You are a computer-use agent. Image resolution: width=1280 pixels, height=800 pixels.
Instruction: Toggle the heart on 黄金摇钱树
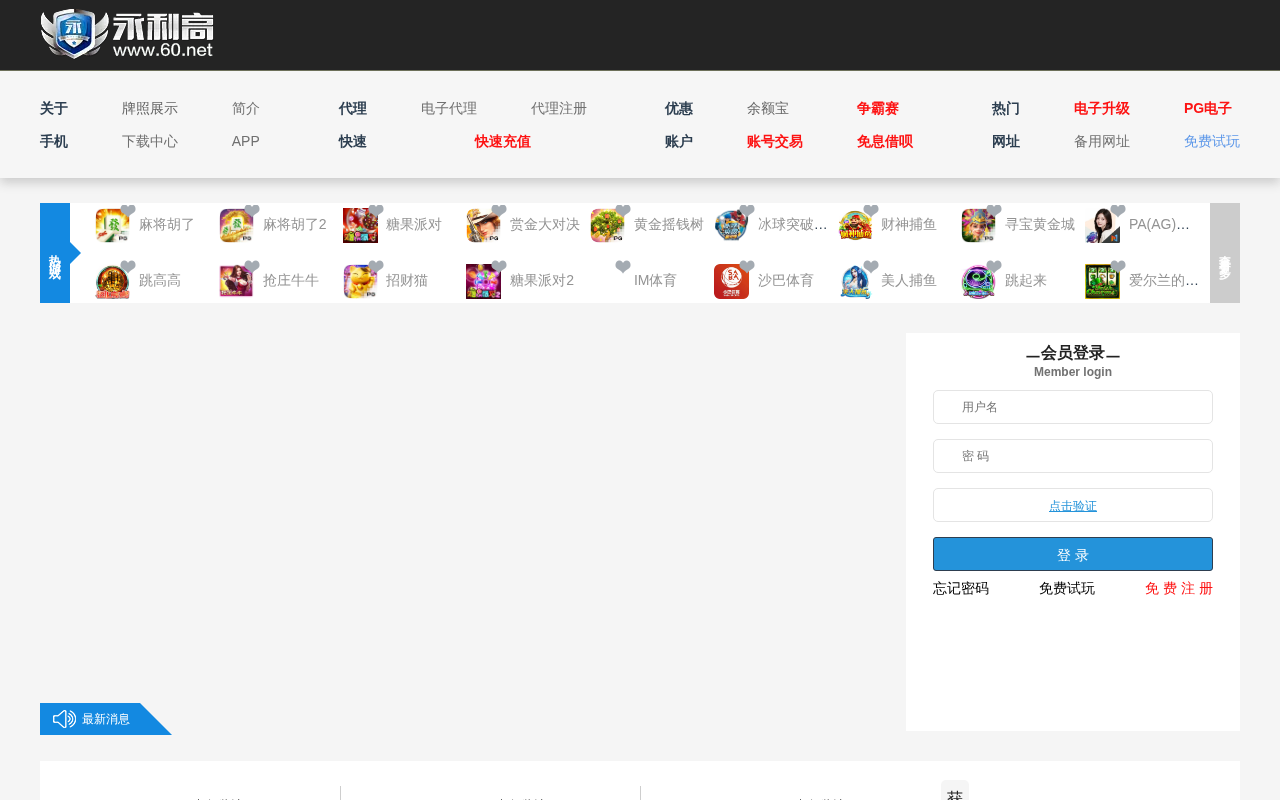[x=623, y=212]
